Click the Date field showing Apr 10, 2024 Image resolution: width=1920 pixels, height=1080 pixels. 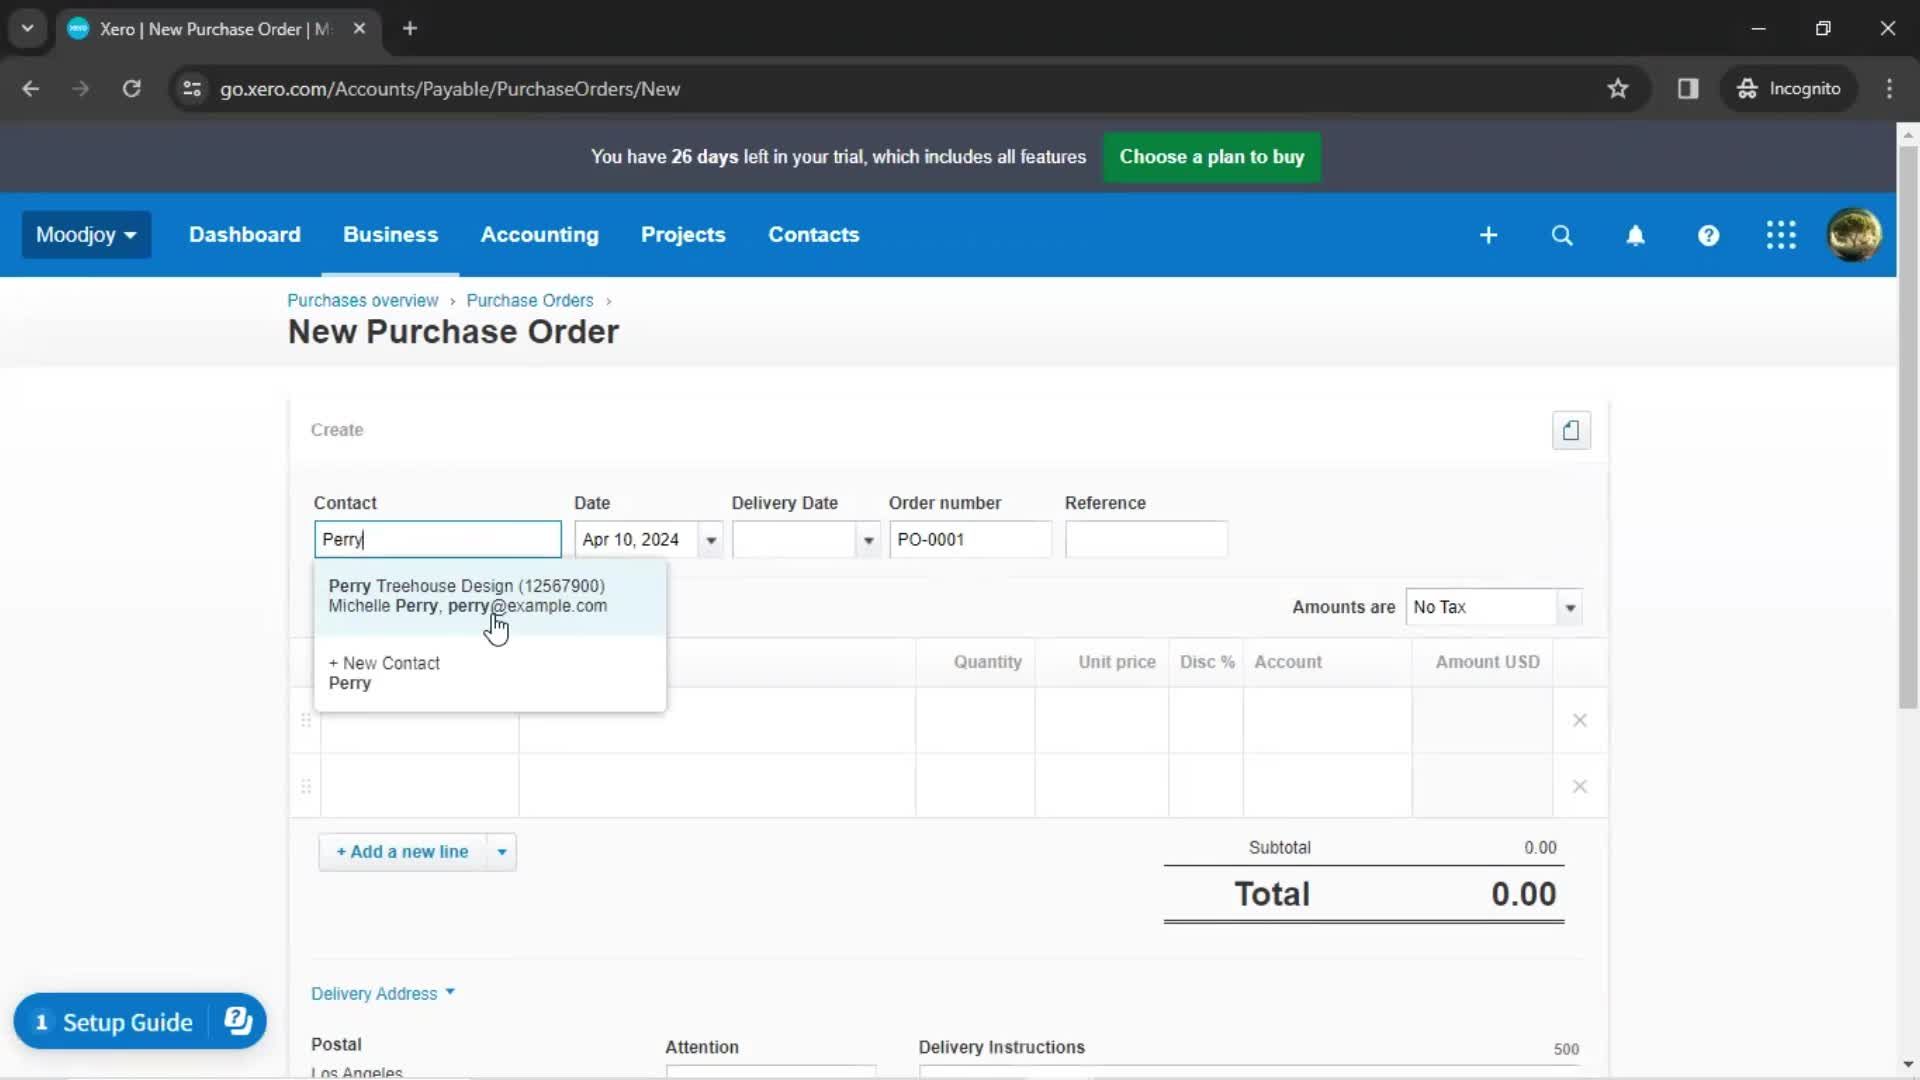pos(637,540)
